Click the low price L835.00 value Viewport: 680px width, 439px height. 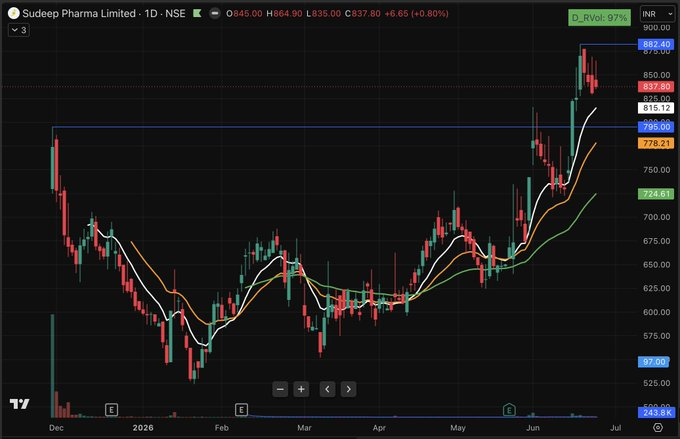point(324,13)
